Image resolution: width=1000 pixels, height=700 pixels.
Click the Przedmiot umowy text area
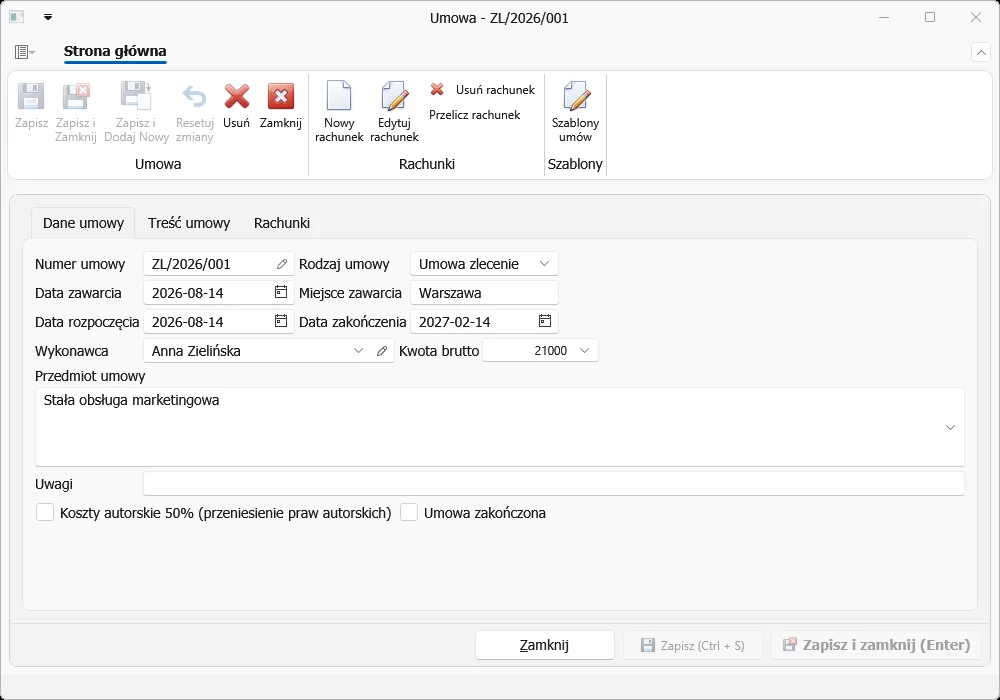pyautogui.click(x=499, y=427)
